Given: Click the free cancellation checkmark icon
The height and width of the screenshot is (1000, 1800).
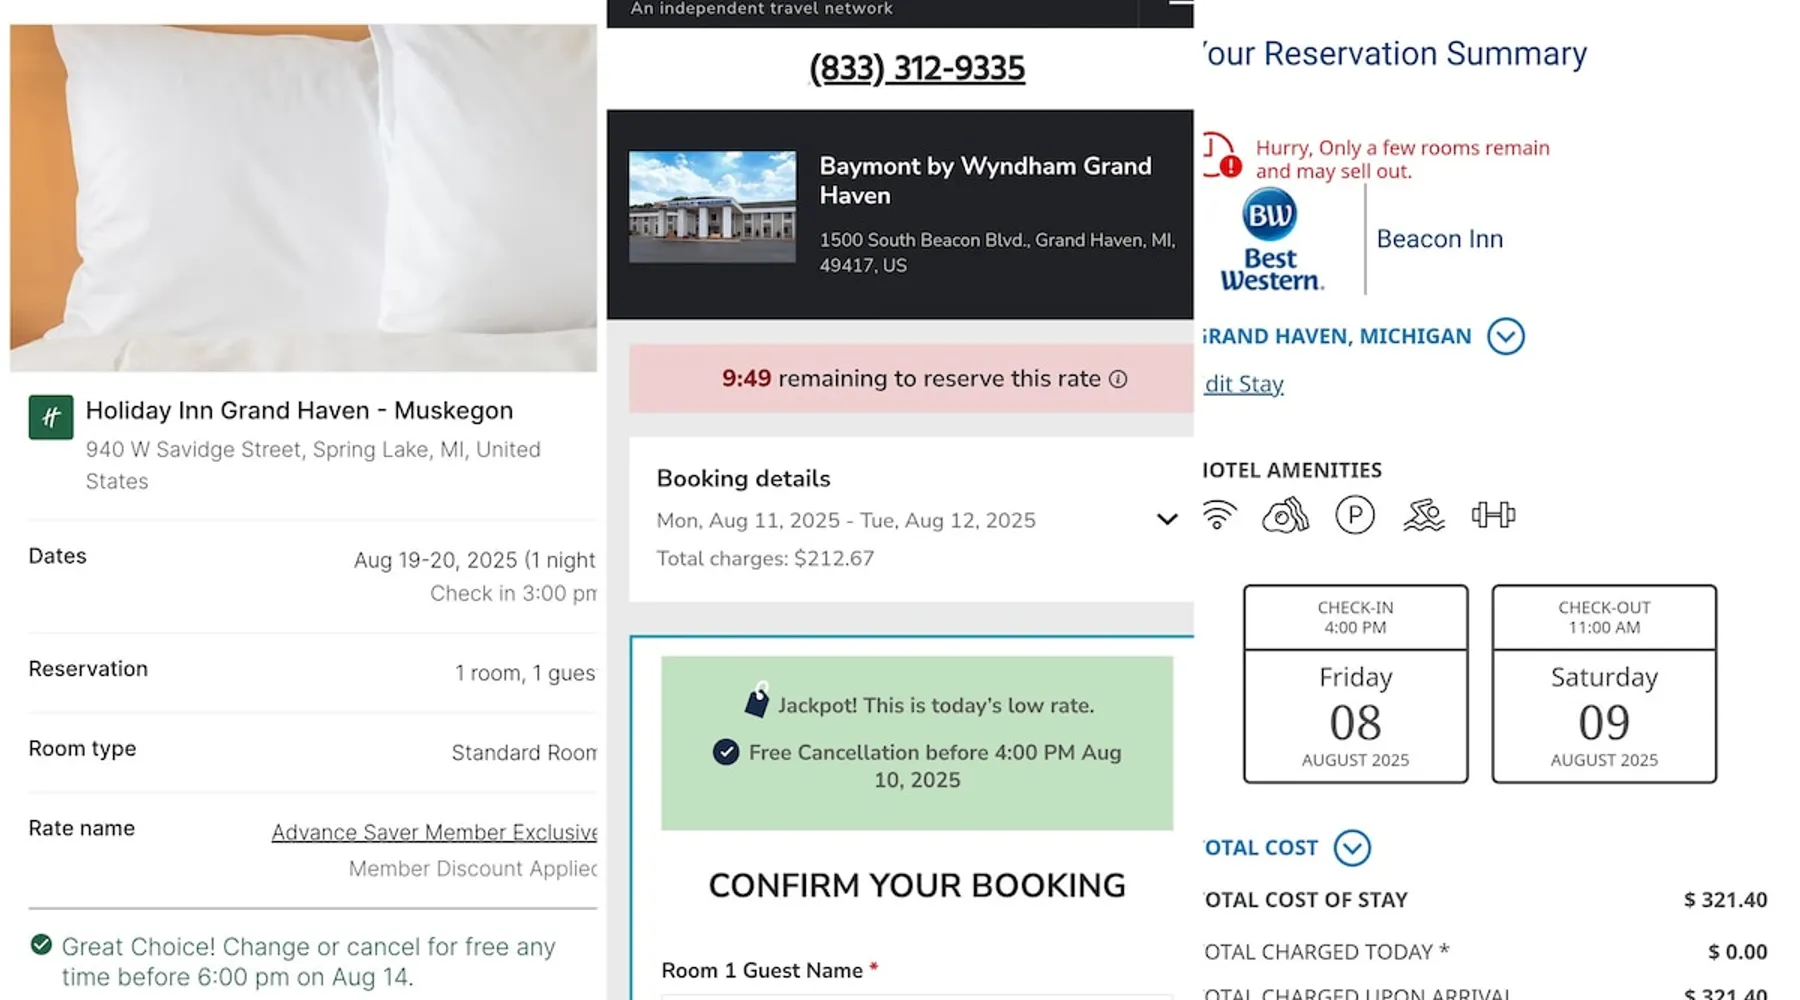Looking at the screenshot, I should pos(726,752).
